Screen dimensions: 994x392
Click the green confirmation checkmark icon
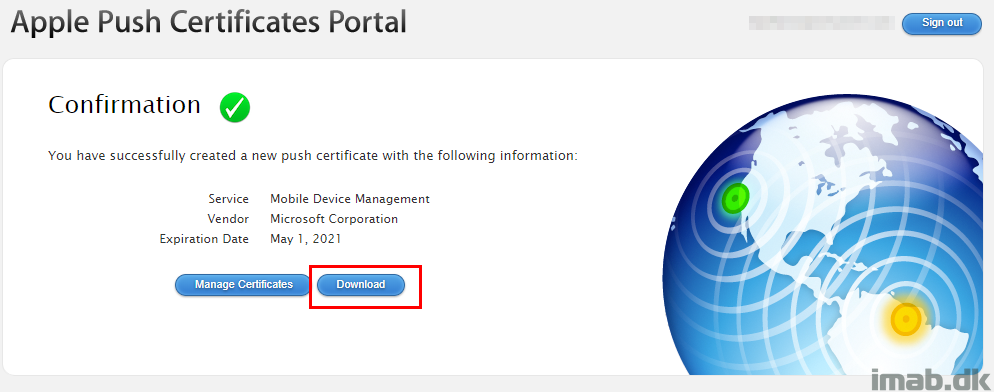click(235, 107)
